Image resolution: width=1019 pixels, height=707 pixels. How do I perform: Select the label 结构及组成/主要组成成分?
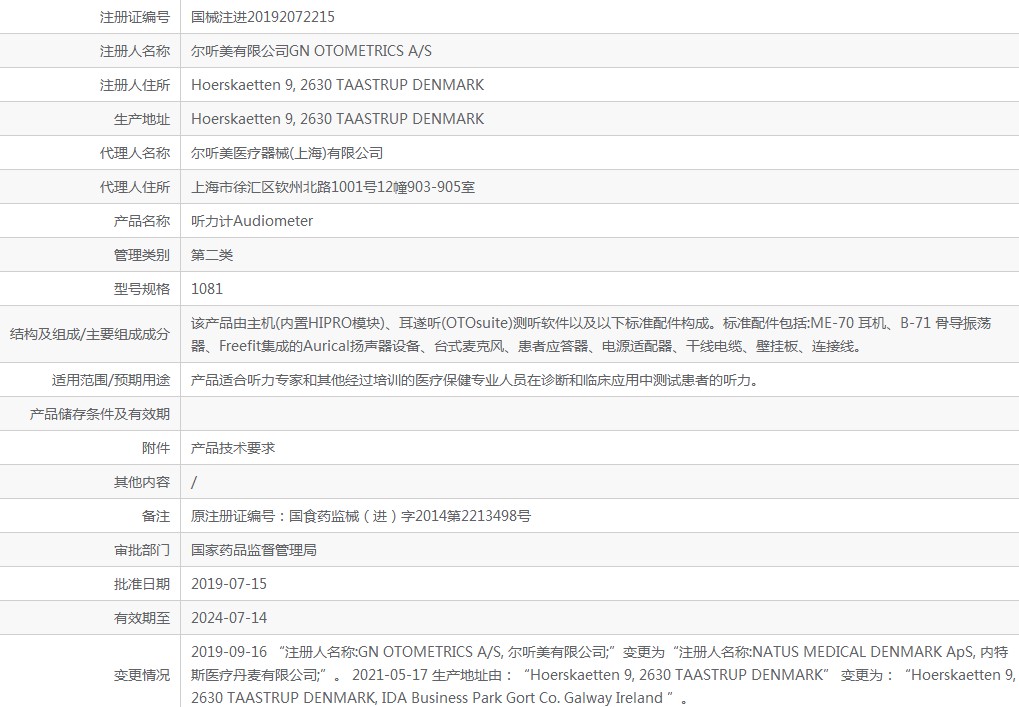click(90, 334)
